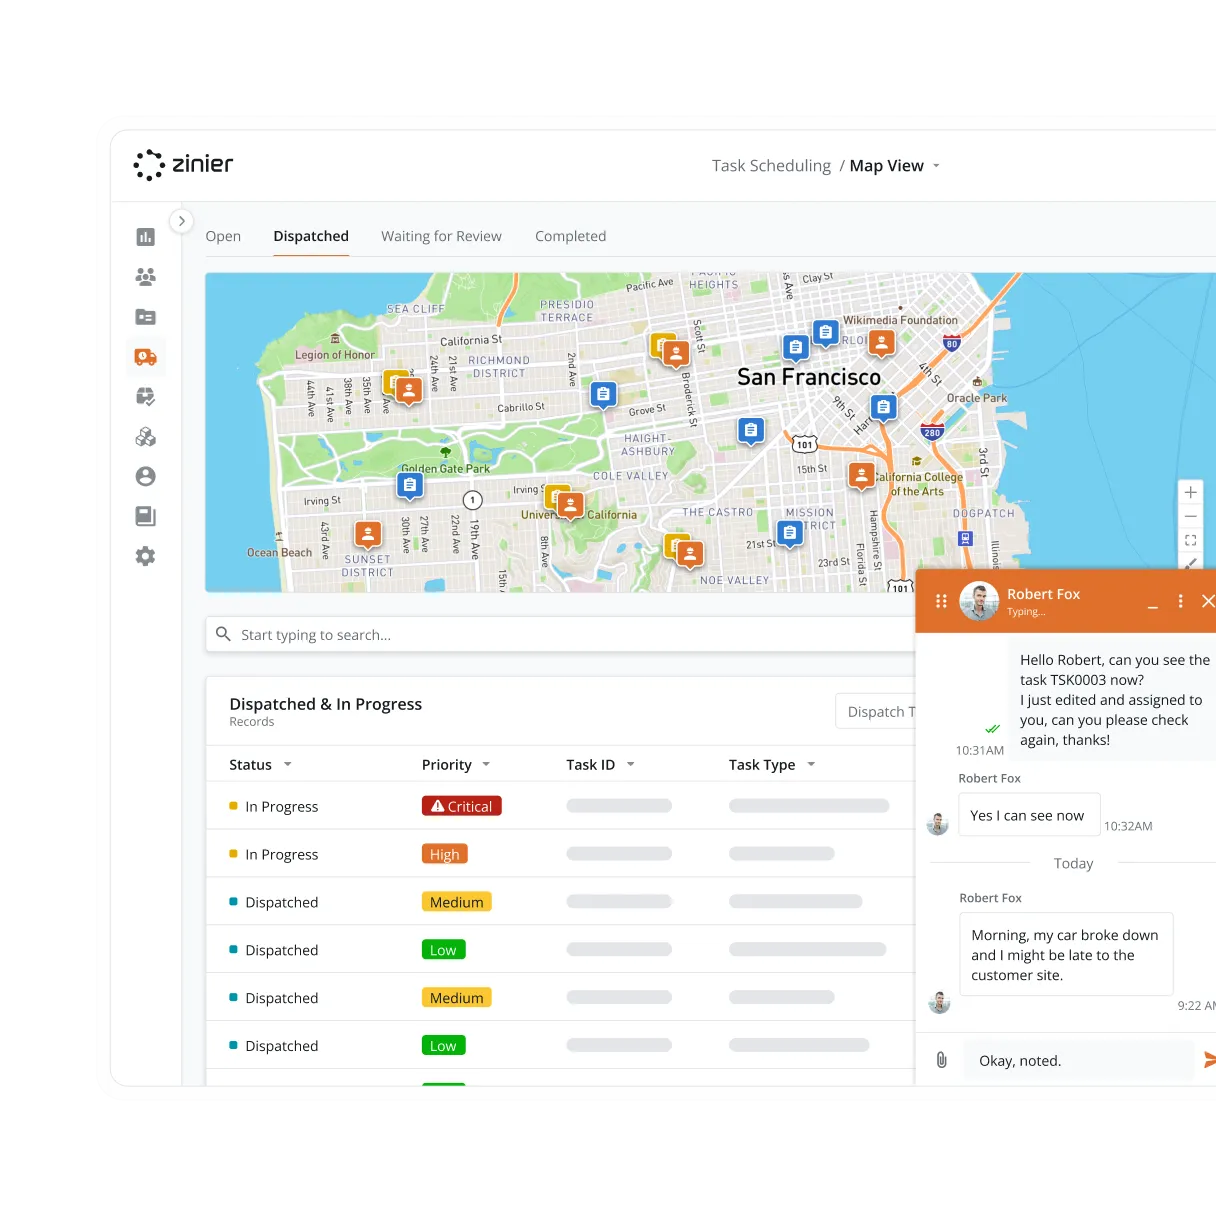This screenshot has width=1216, height=1216.
Task: Click the Dispatch button
Action: click(876, 711)
